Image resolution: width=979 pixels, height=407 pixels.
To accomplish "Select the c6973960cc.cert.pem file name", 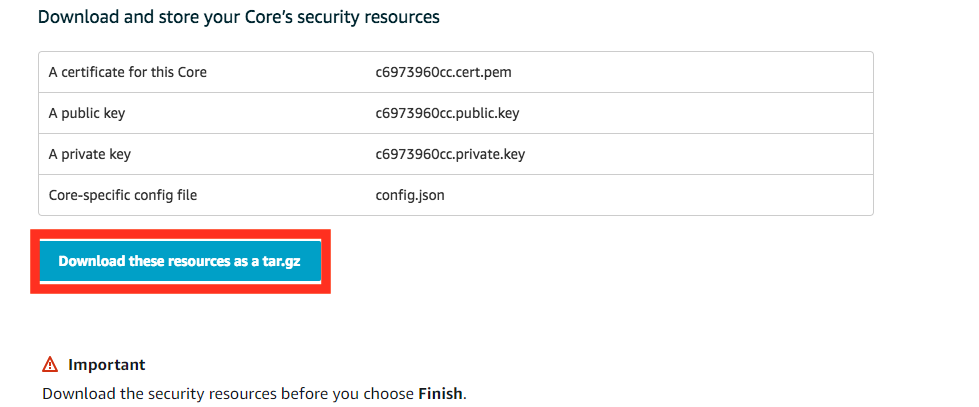I will click(443, 72).
